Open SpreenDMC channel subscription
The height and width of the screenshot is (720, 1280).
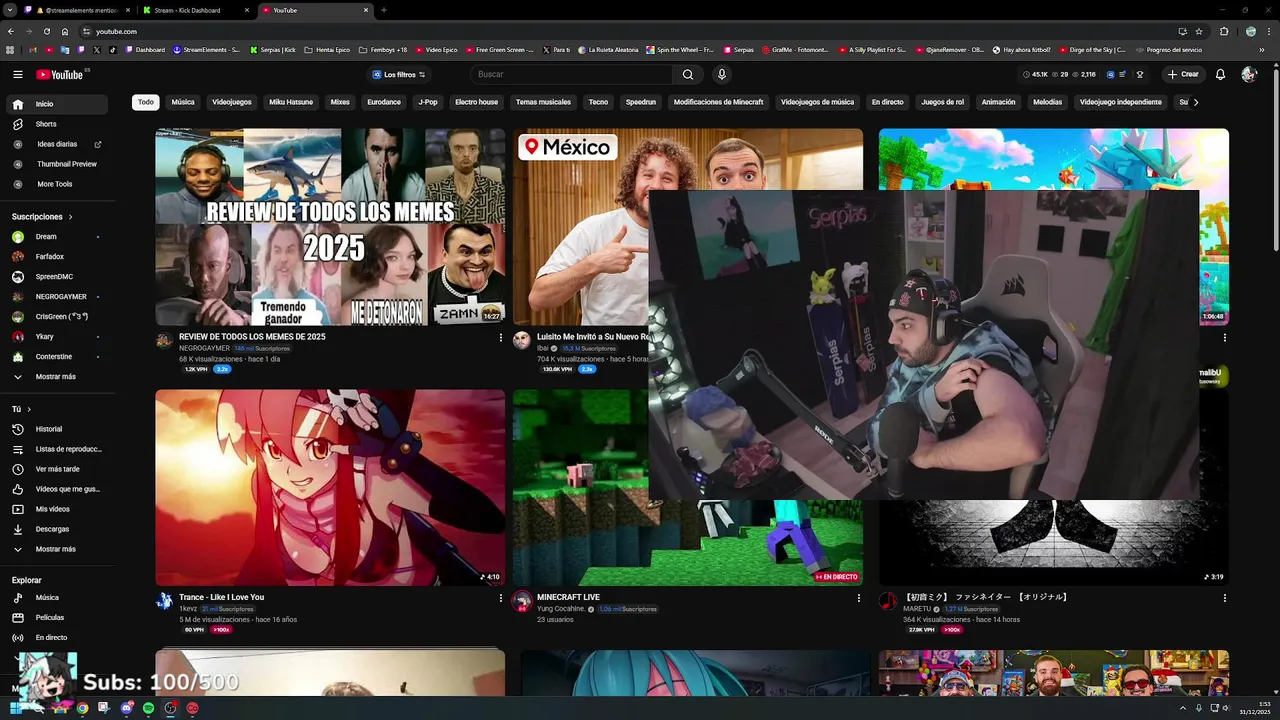pyautogui.click(x=56, y=277)
